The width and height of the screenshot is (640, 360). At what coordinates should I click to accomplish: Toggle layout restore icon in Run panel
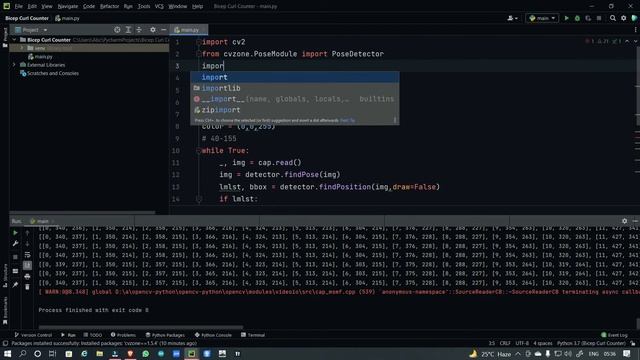pos(16,271)
